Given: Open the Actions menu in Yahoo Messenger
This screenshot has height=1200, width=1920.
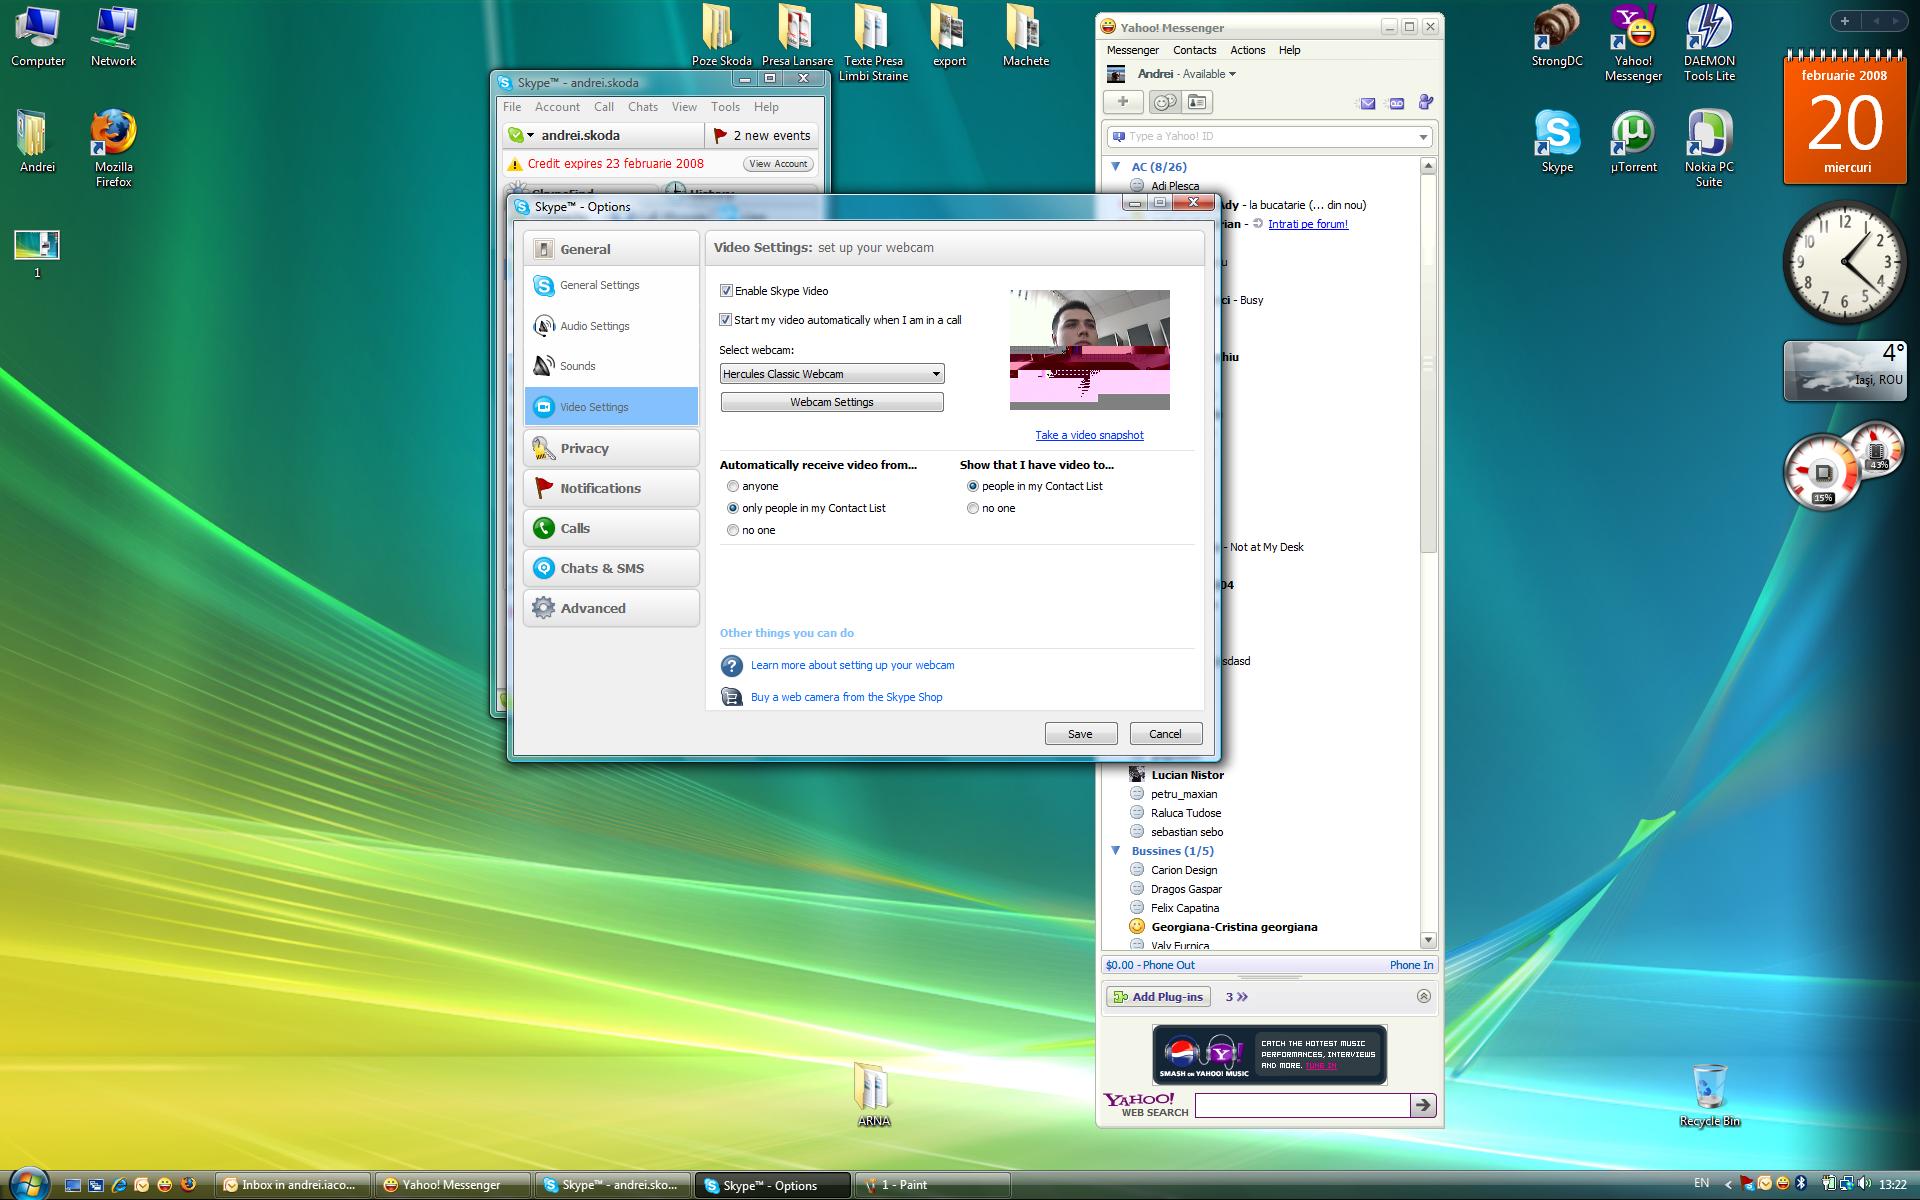Looking at the screenshot, I should [x=1247, y=50].
